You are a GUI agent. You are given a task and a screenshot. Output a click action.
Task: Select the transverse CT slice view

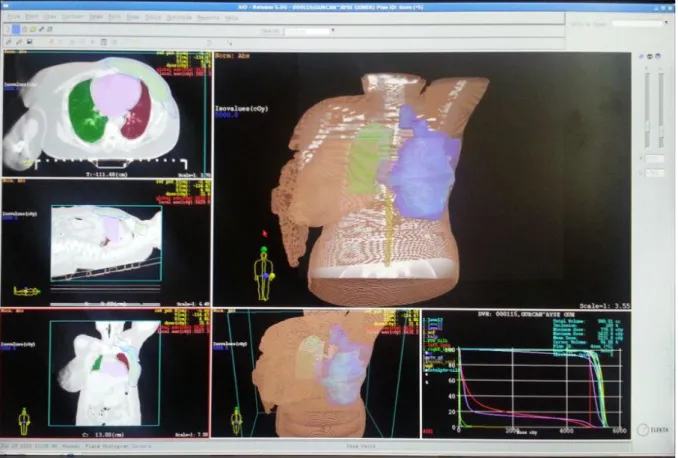[107, 114]
